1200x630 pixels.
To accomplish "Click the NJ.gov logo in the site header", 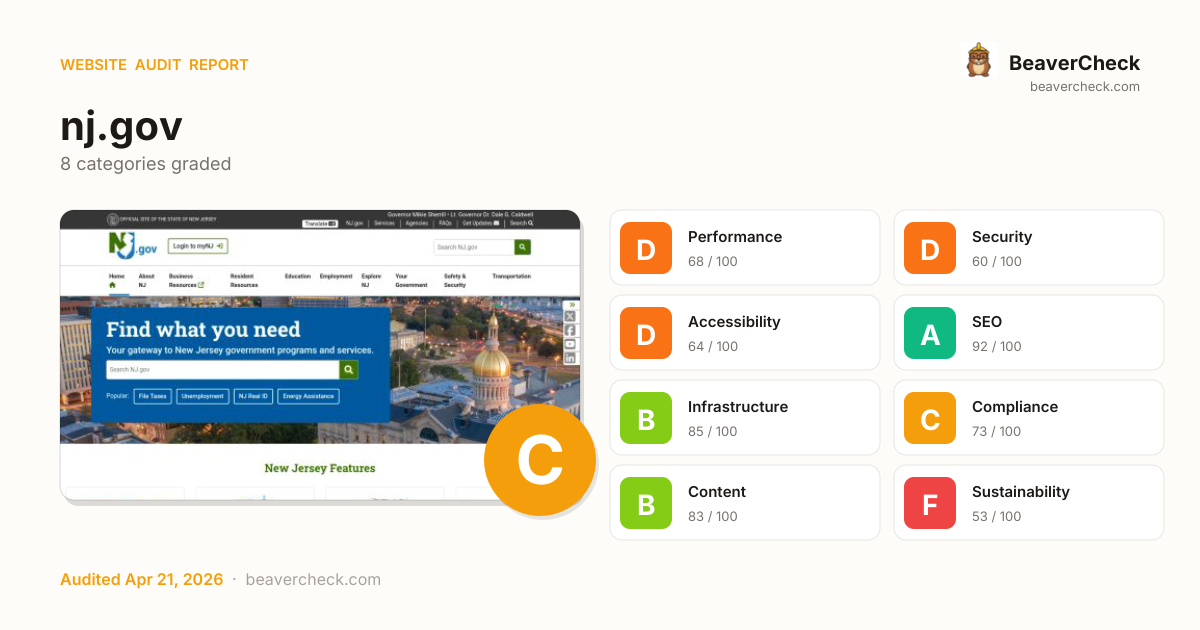I will pos(131,245).
